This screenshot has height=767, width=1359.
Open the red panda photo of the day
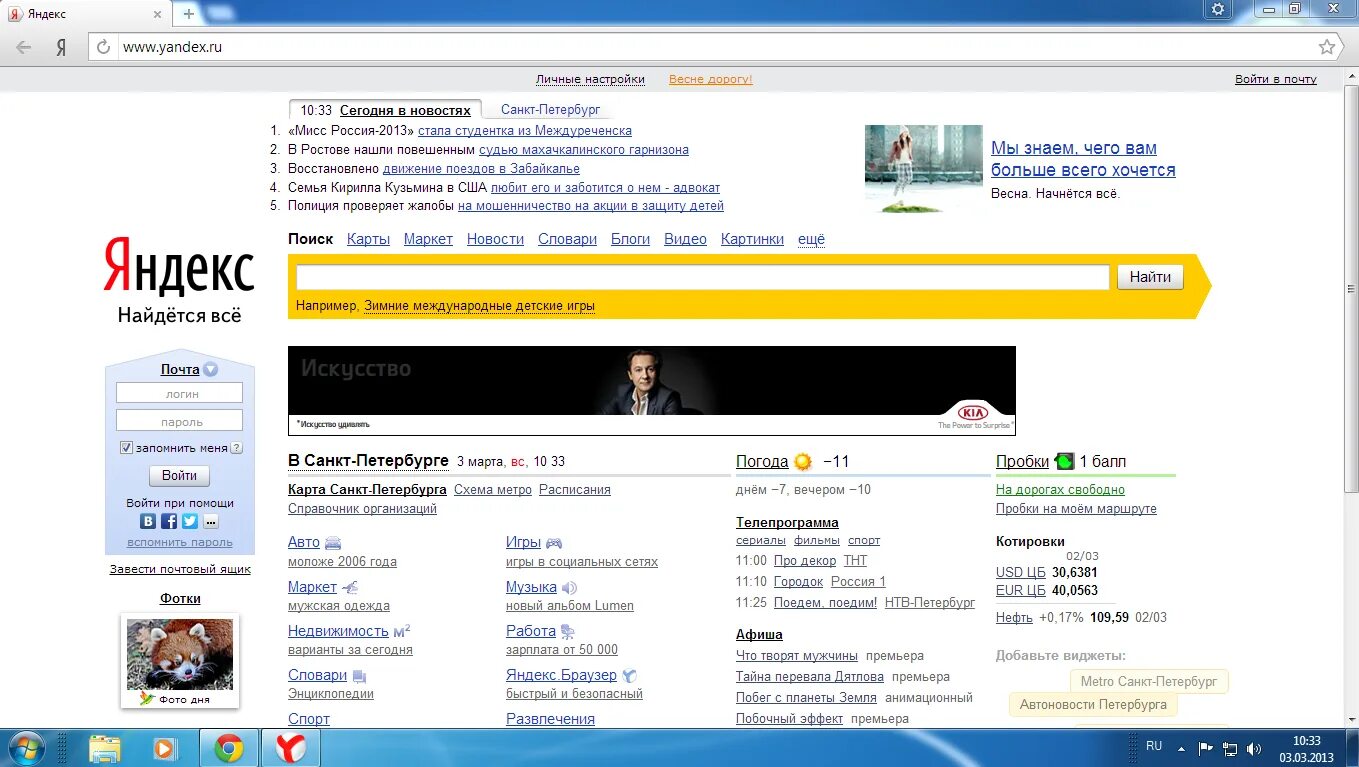click(x=180, y=655)
